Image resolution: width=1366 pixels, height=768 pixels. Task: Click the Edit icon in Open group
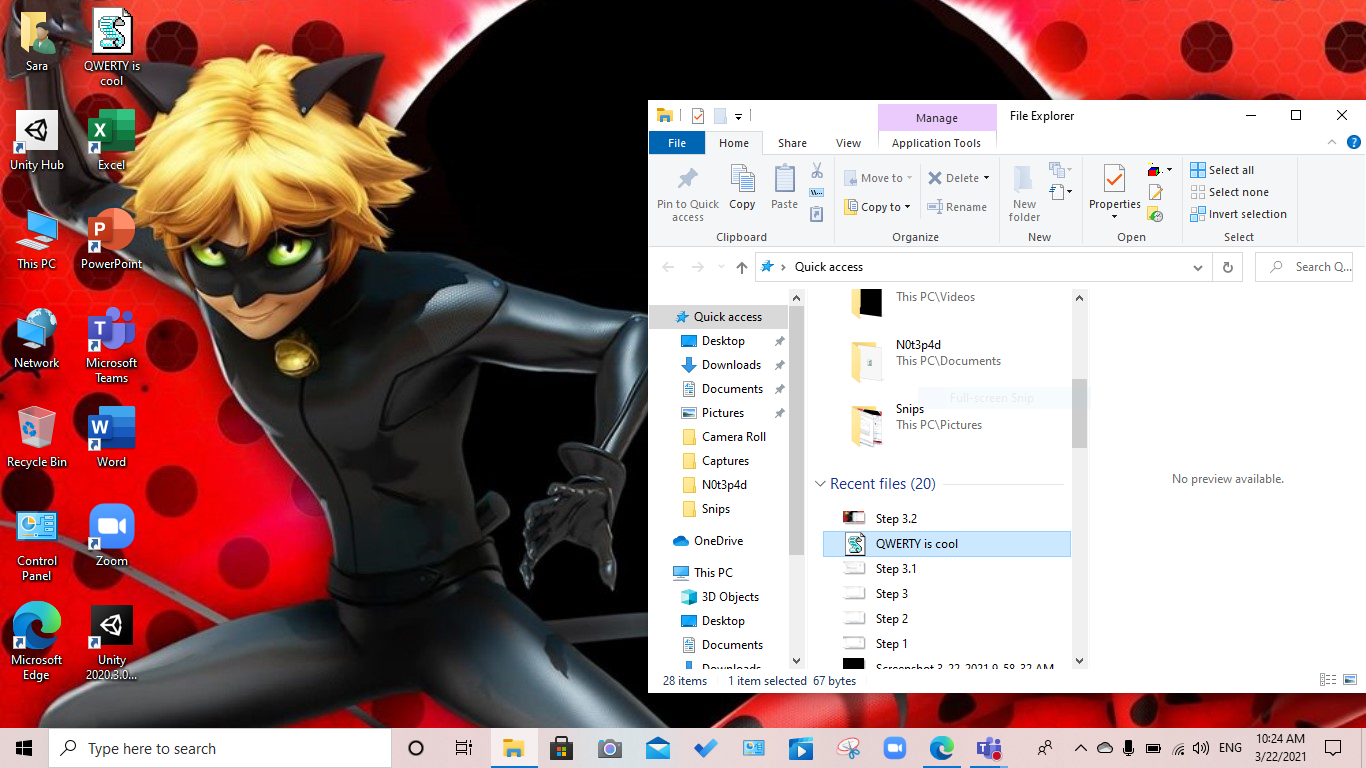pos(1156,192)
